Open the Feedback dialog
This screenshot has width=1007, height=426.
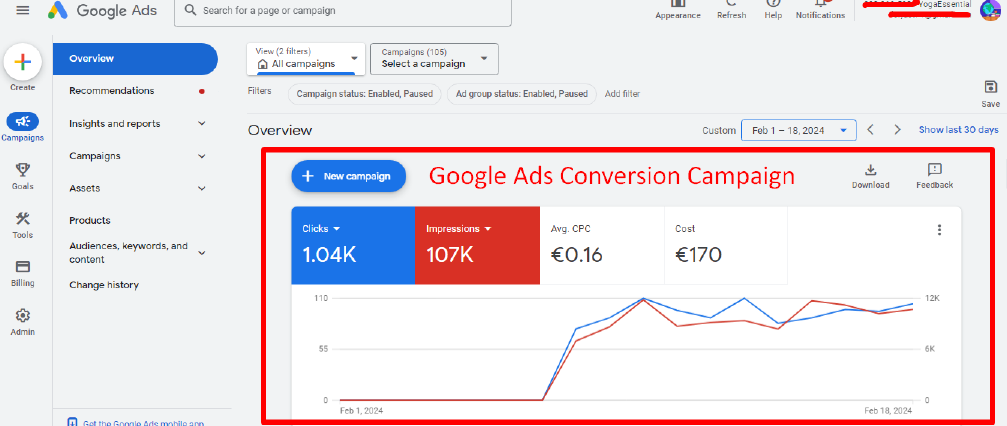pyautogui.click(x=934, y=176)
